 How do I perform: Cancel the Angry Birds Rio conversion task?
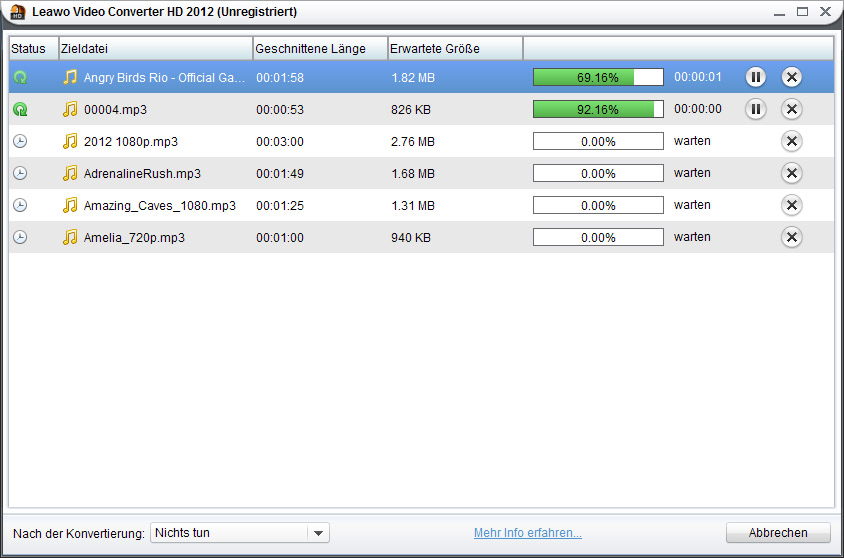pyautogui.click(x=792, y=77)
